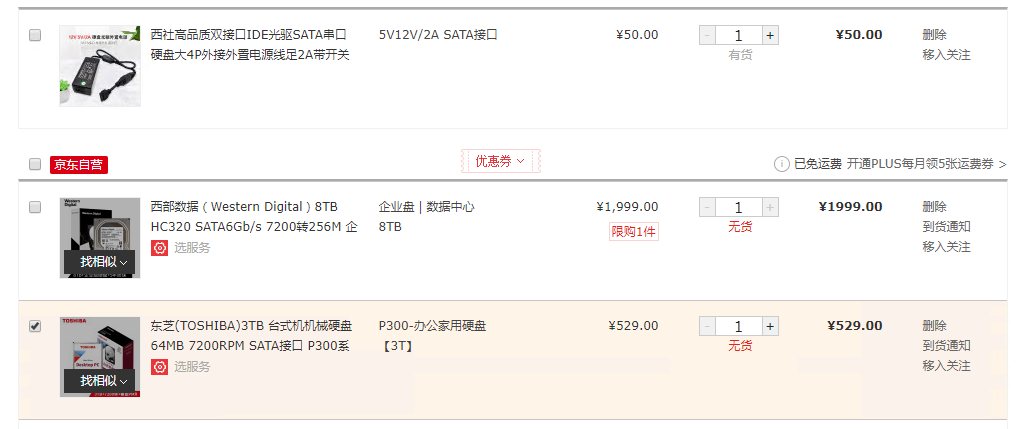This screenshot has width=1025, height=429.
Task: Move power adapter to 移入关注
Action: pyautogui.click(x=946, y=55)
